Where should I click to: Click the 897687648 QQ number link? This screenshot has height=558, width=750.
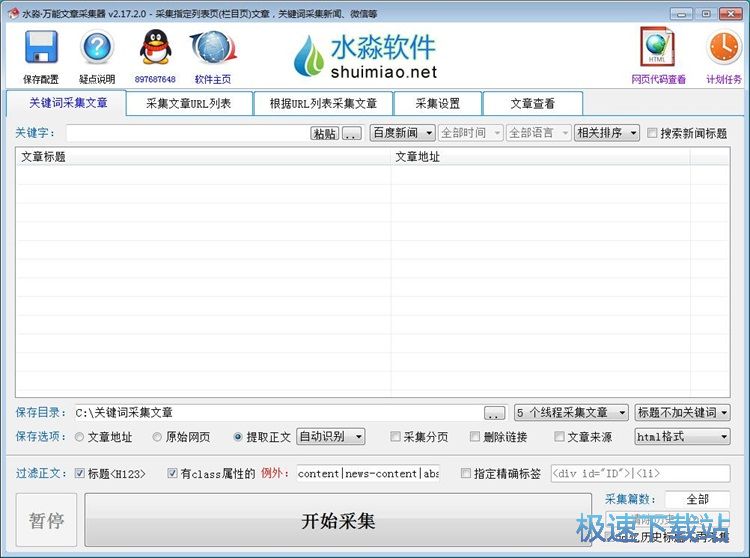(155, 79)
